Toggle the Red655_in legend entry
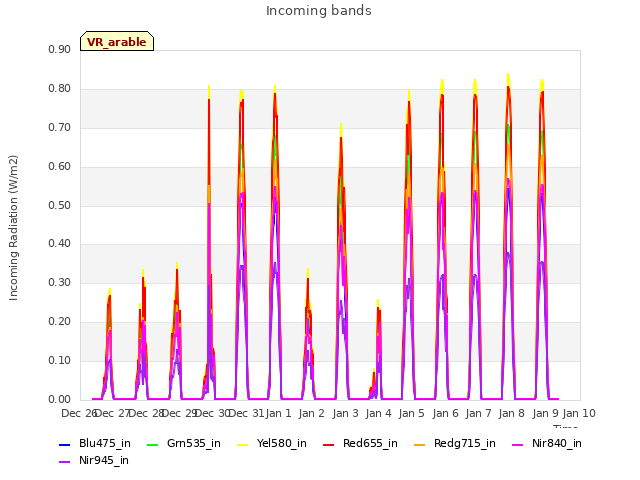 360,443
